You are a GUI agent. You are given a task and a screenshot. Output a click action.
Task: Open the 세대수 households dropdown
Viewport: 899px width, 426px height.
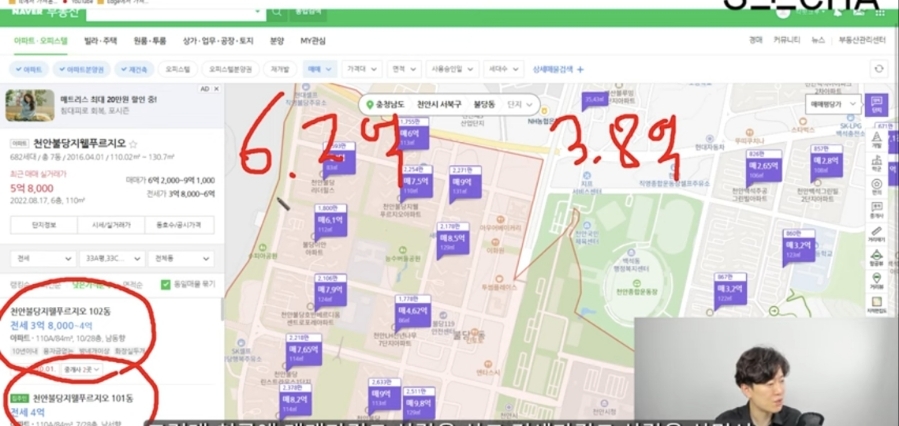(x=503, y=69)
